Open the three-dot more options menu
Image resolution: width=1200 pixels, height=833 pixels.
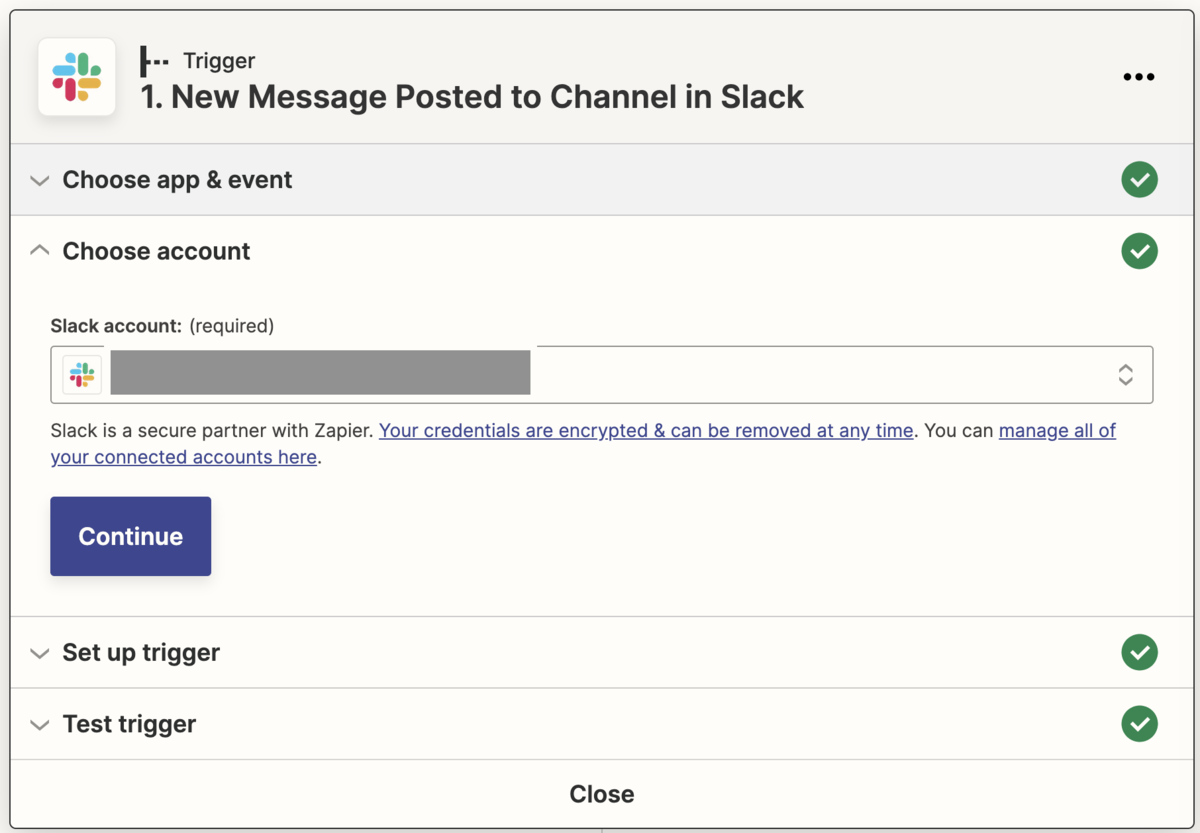pos(1138,77)
